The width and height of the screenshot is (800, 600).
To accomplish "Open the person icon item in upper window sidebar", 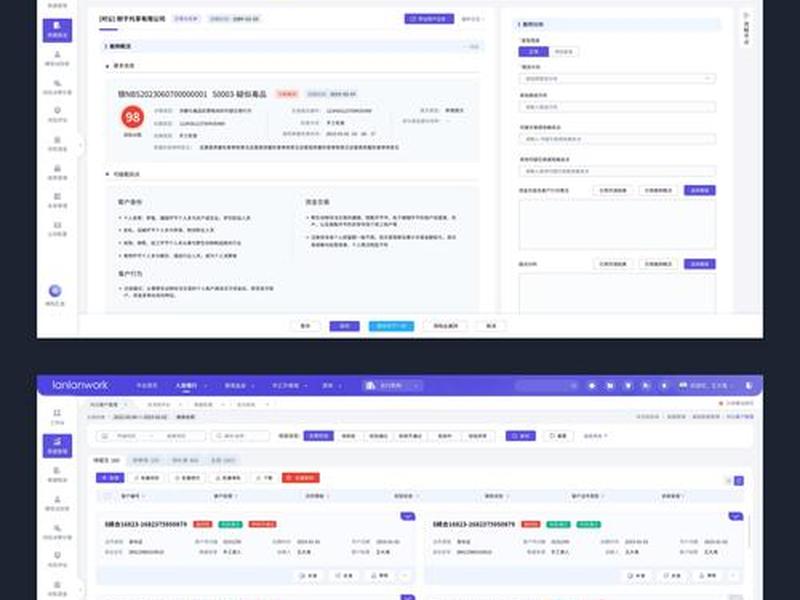I will tap(57, 58).
